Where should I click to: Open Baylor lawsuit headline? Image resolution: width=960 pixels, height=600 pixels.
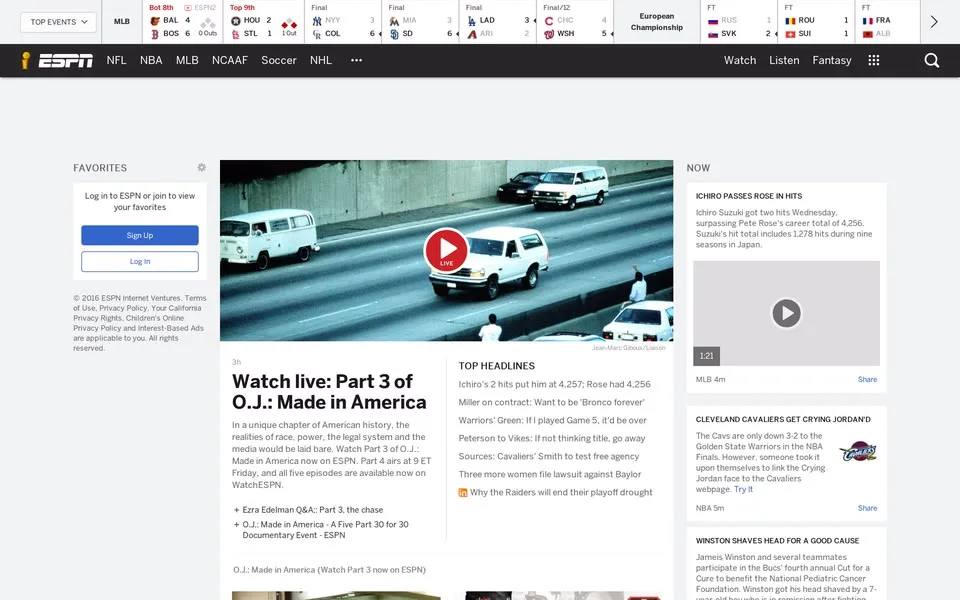point(550,474)
